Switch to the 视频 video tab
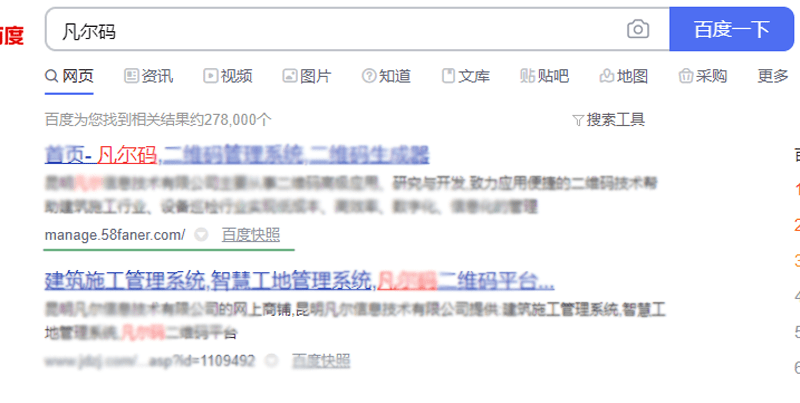This screenshot has height=403, width=800. click(x=228, y=76)
